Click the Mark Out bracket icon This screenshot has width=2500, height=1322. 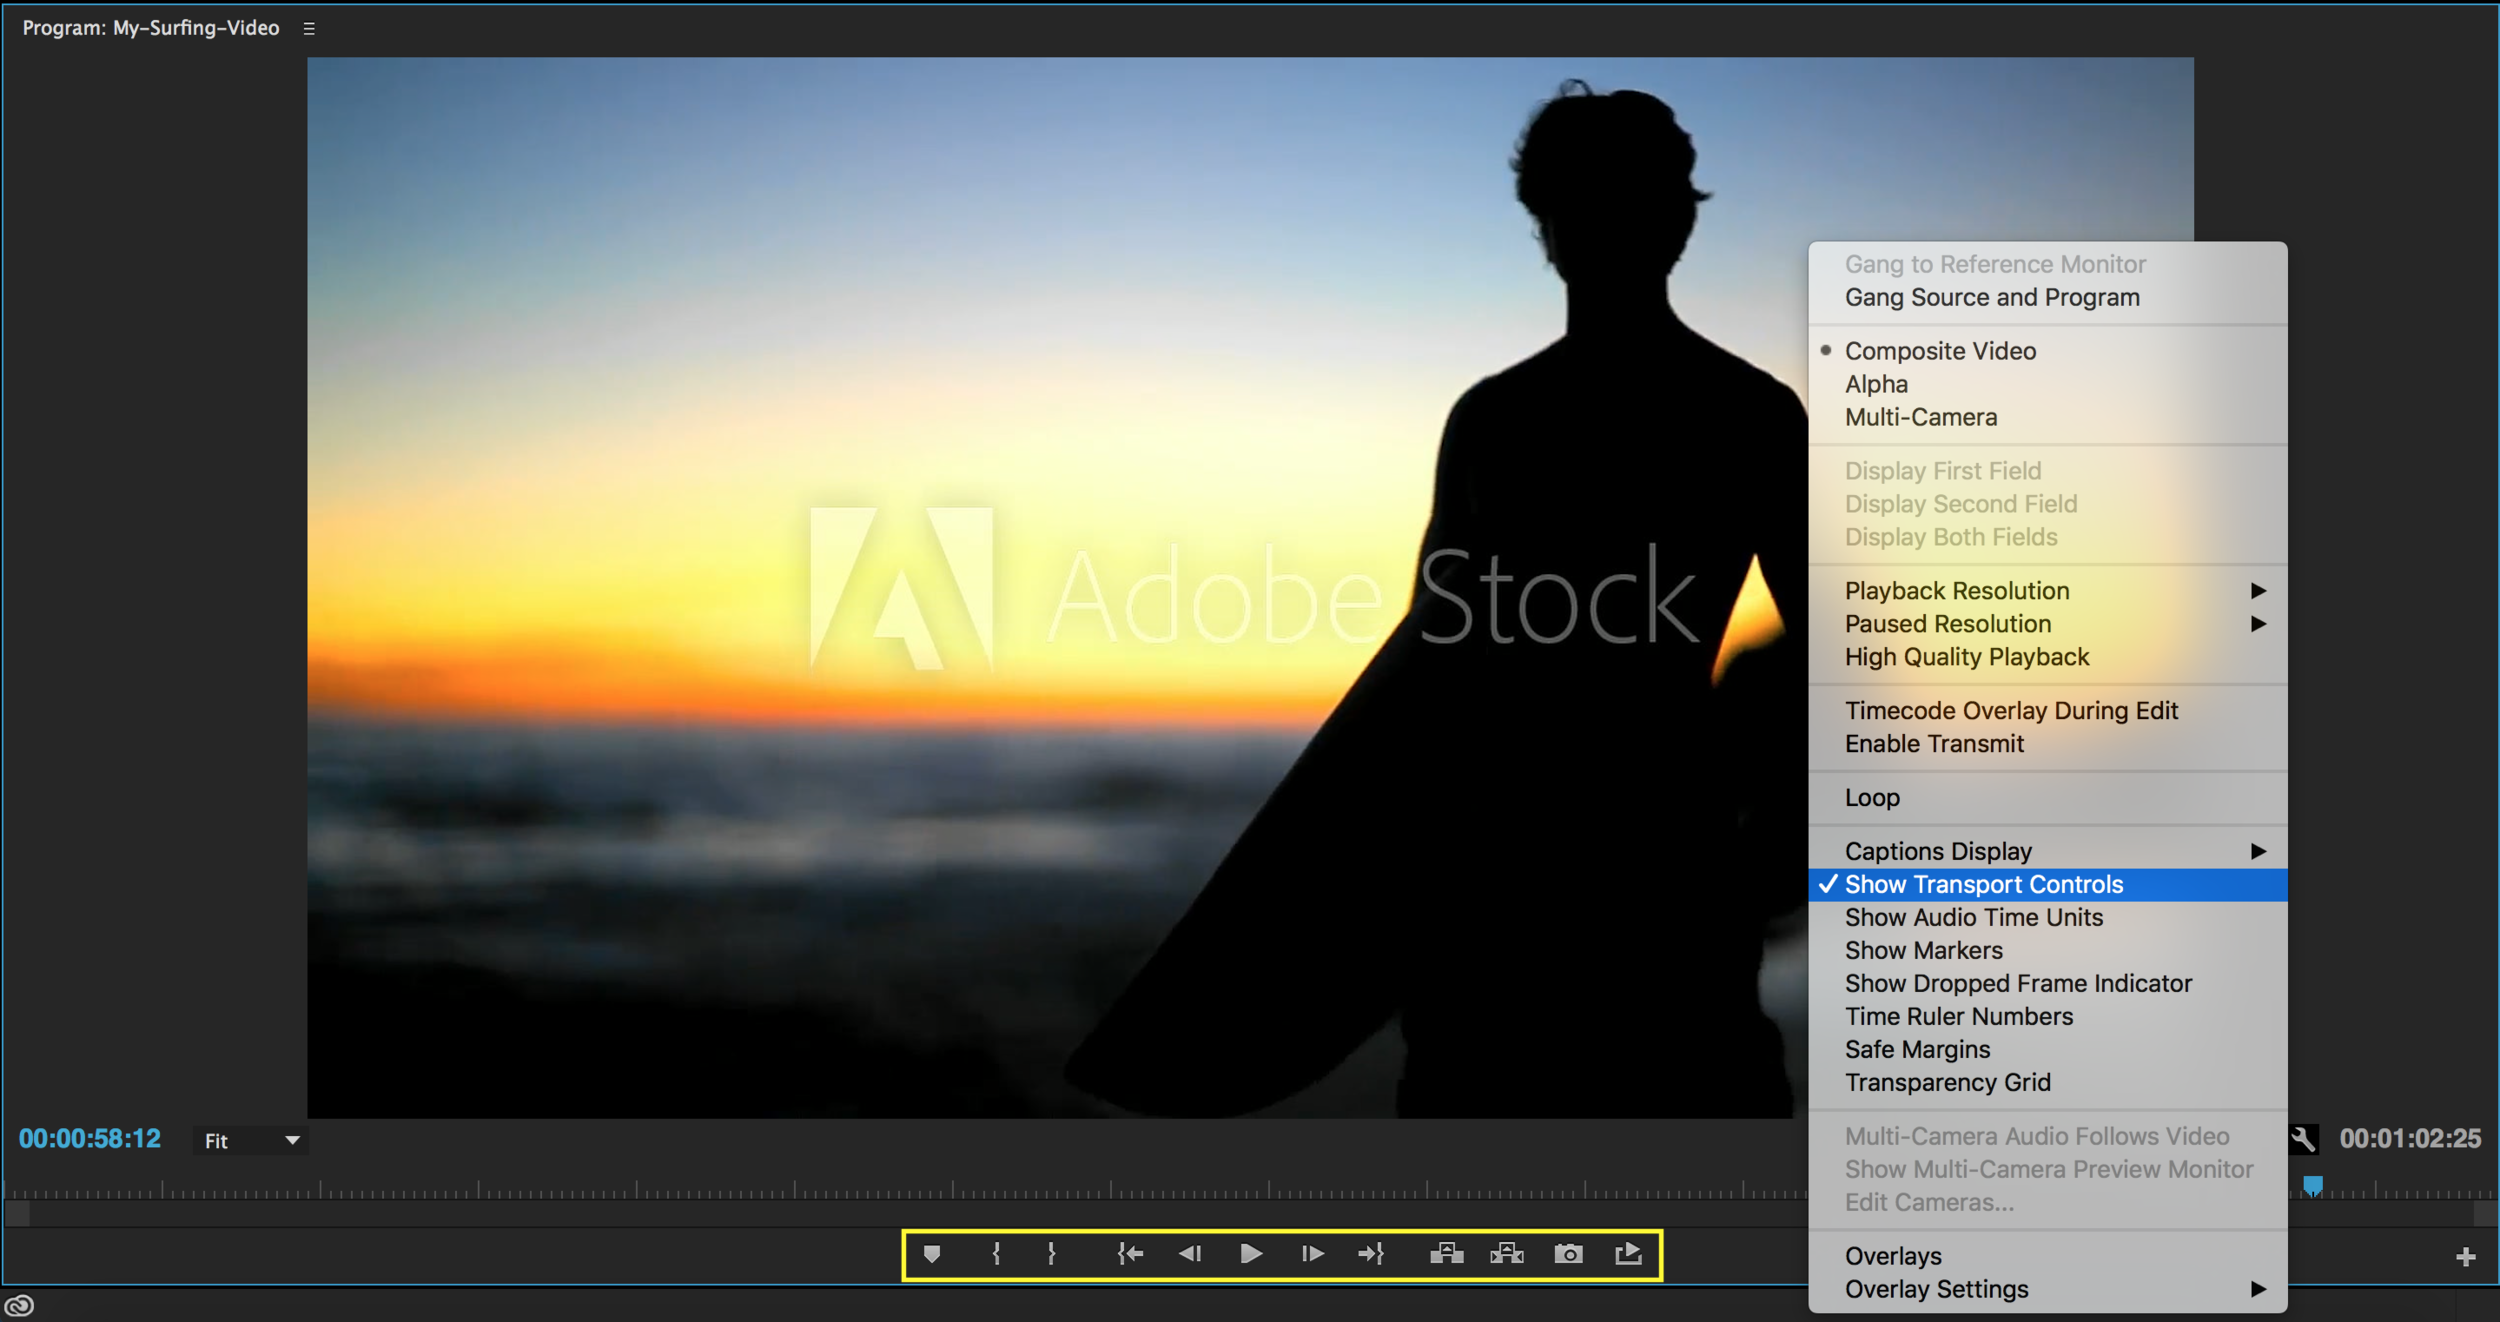point(1052,1254)
